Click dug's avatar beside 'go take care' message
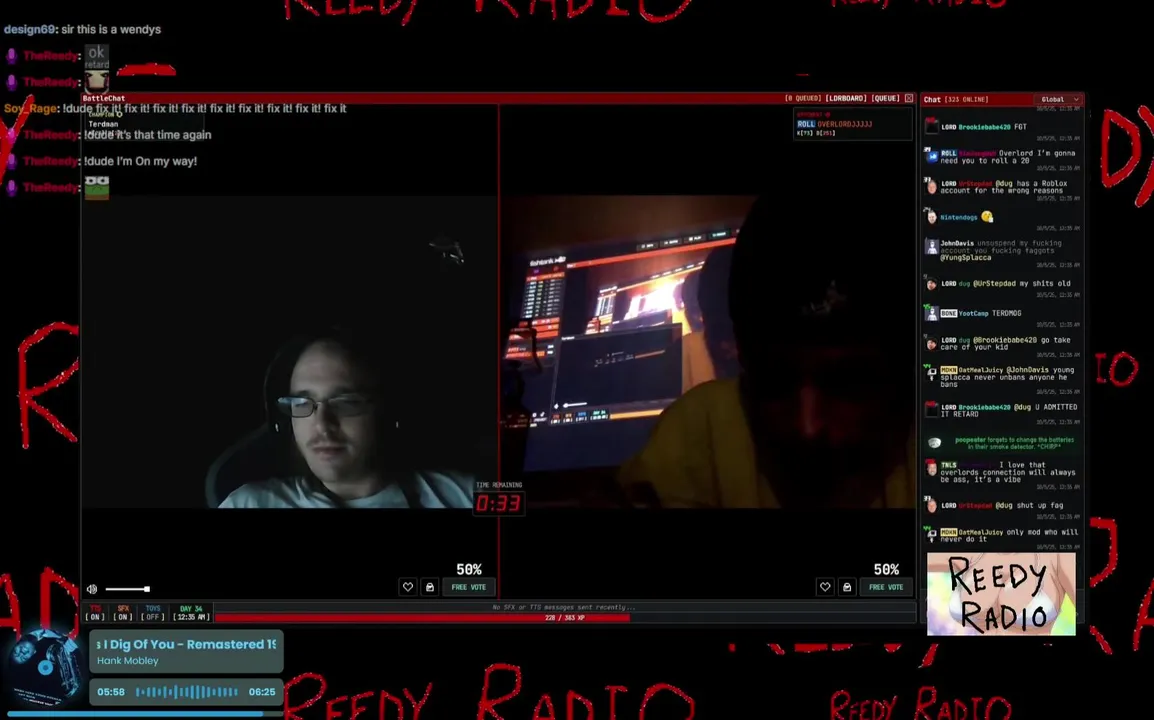 click(932, 343)
